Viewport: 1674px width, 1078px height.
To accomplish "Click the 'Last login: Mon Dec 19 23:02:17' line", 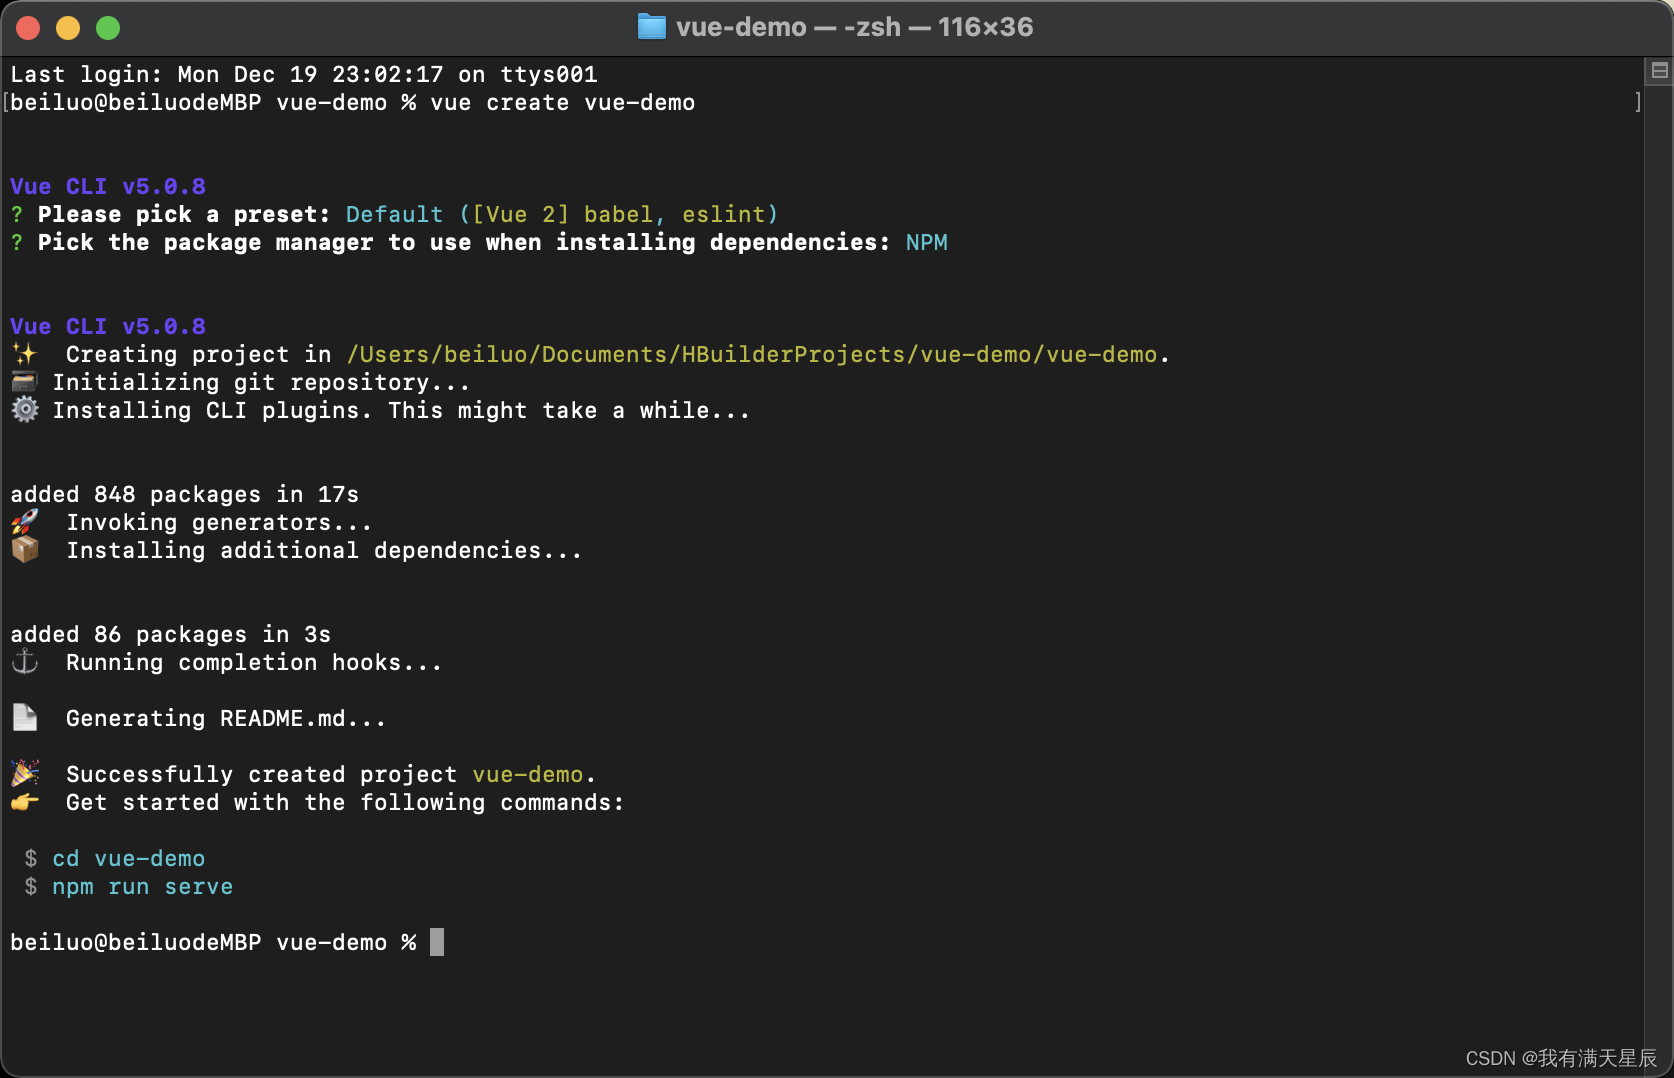I will (x=304, y=74).
